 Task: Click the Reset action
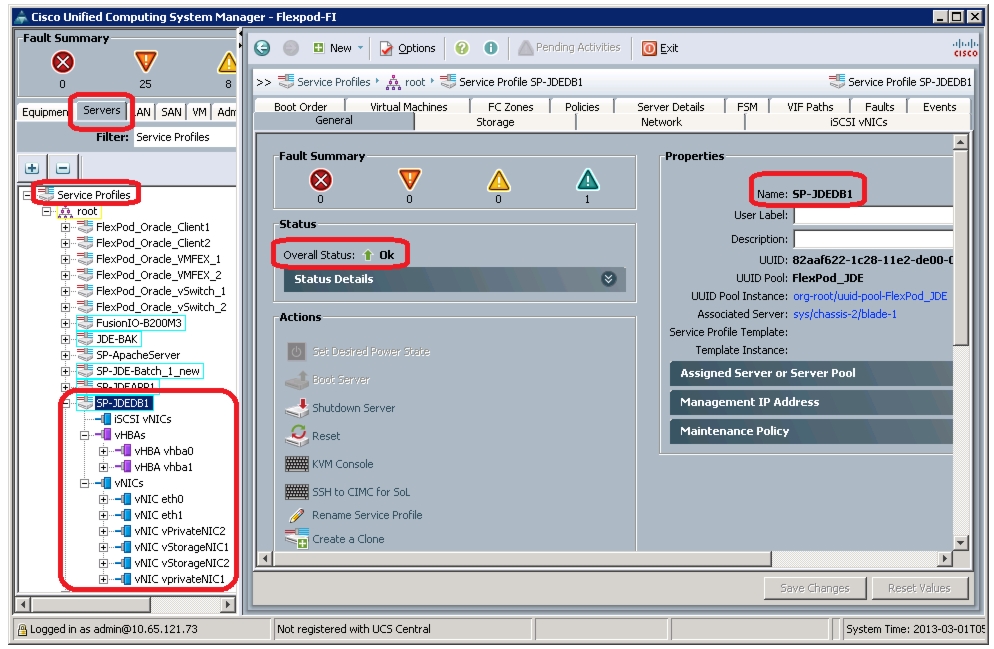313,435
